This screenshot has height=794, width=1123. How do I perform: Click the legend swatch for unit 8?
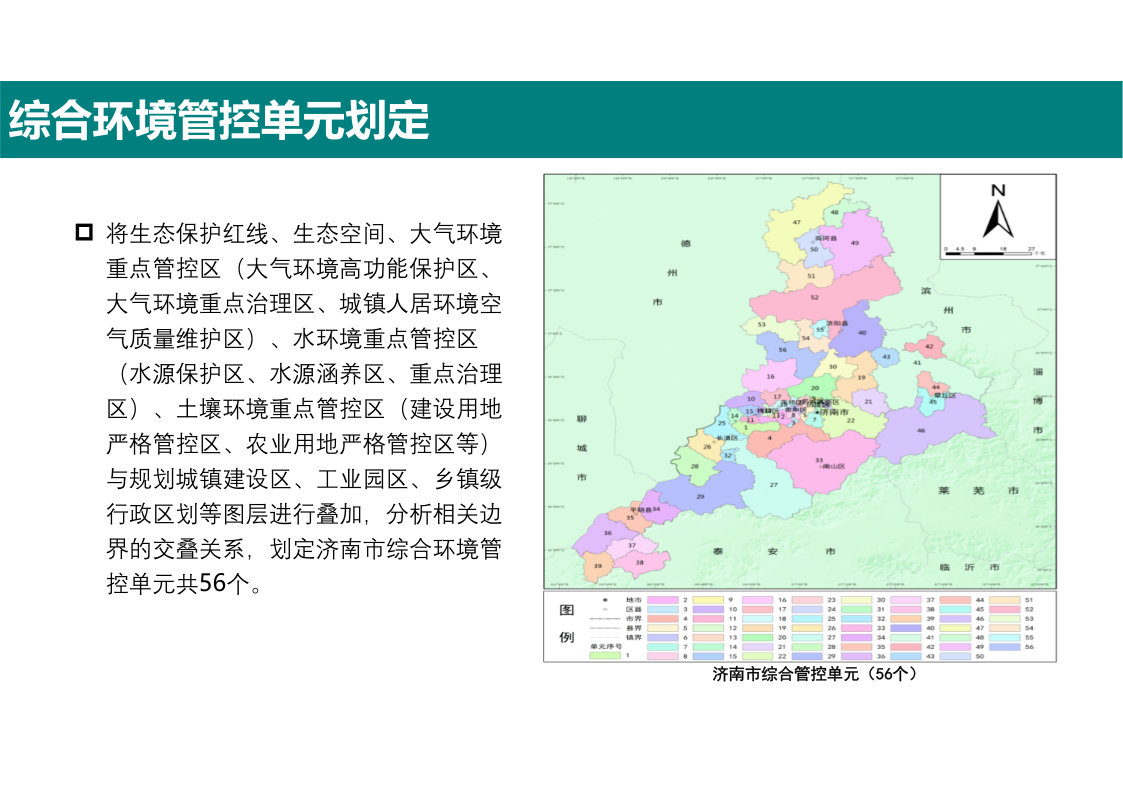coord(662,656)
